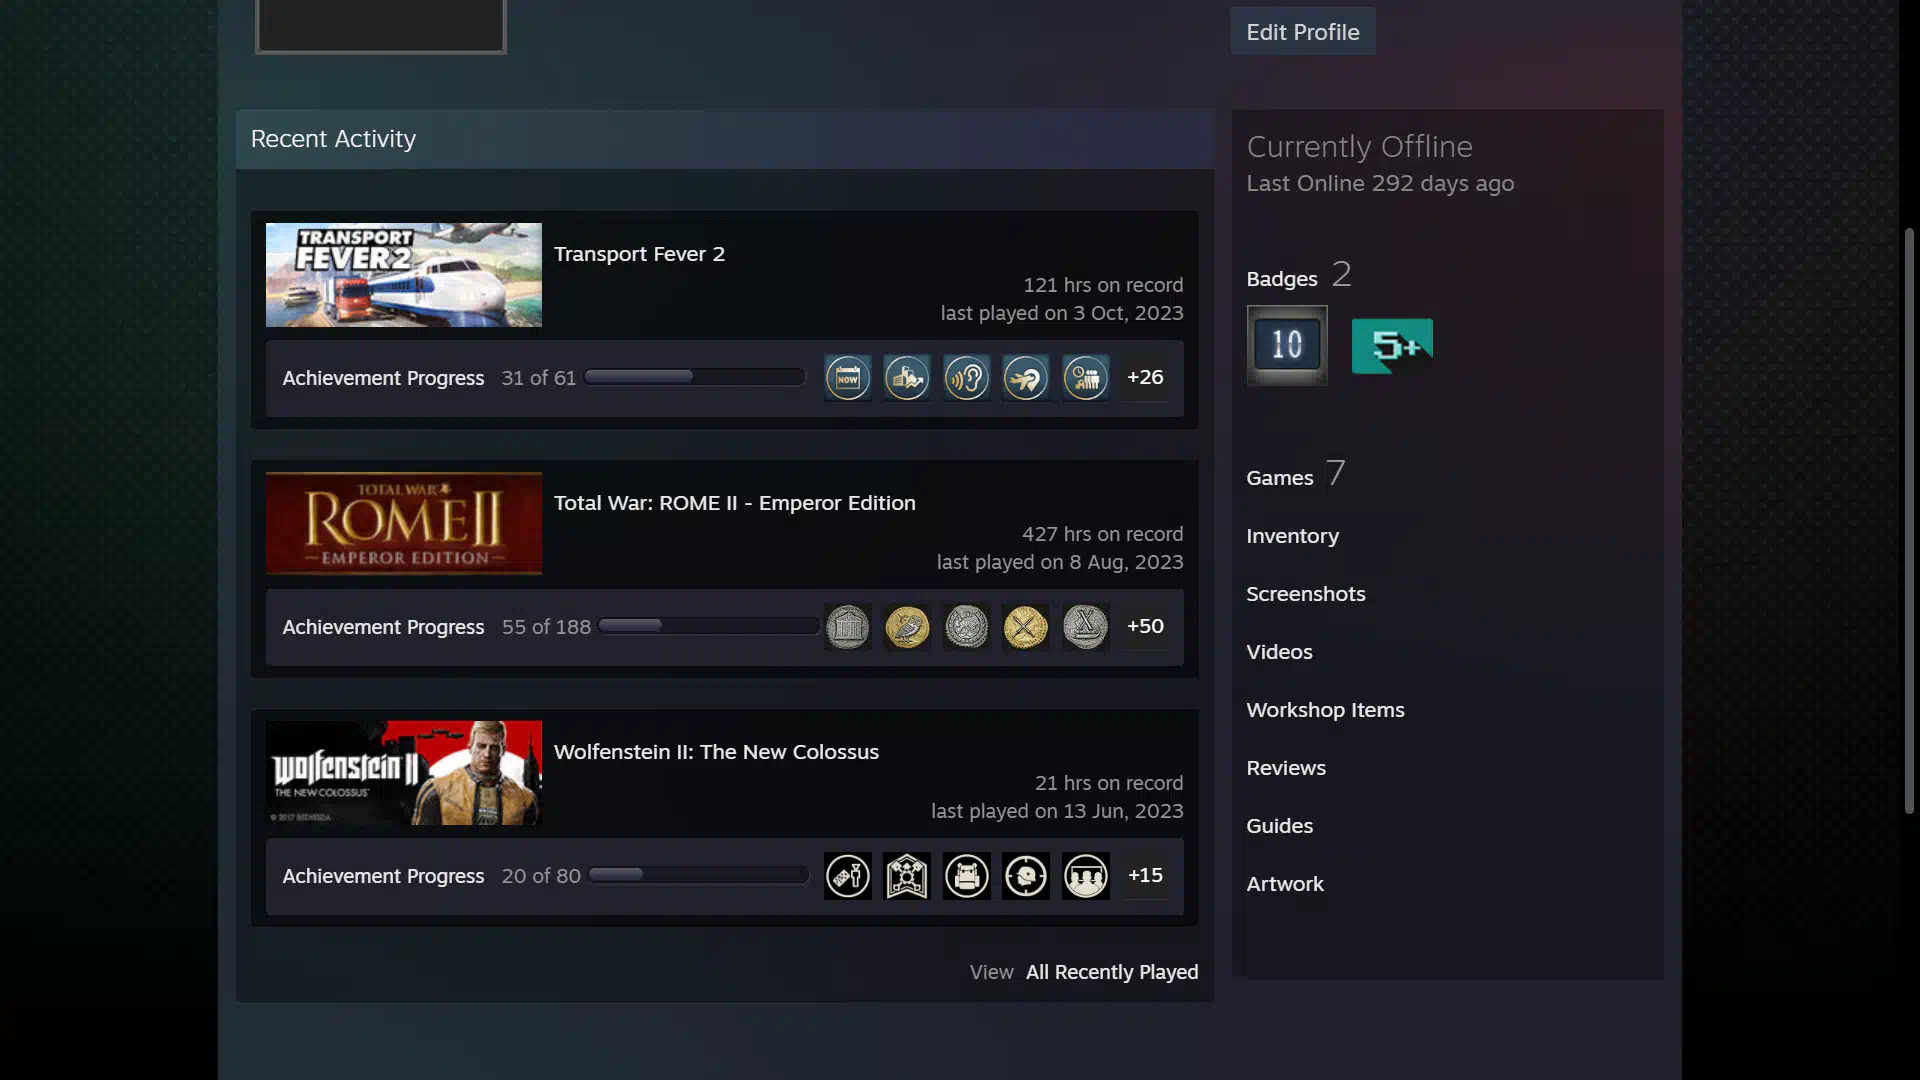Click the '55 of 188' achievement count
This screenshot has width=1920, height=1080.
pyautogui.click(x=546, y=627)
